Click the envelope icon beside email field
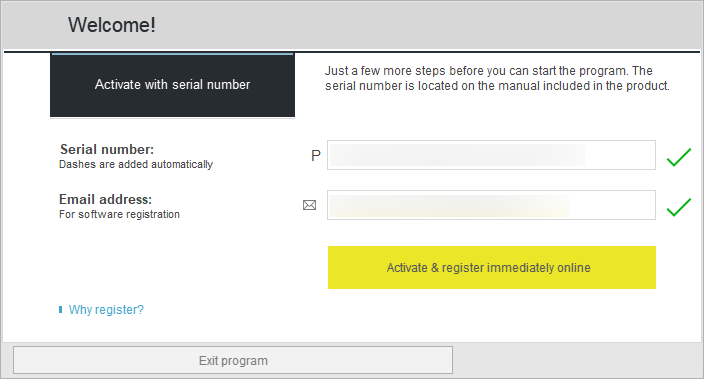The height and width of the screenshot is (379, 704). coord(309,205)
